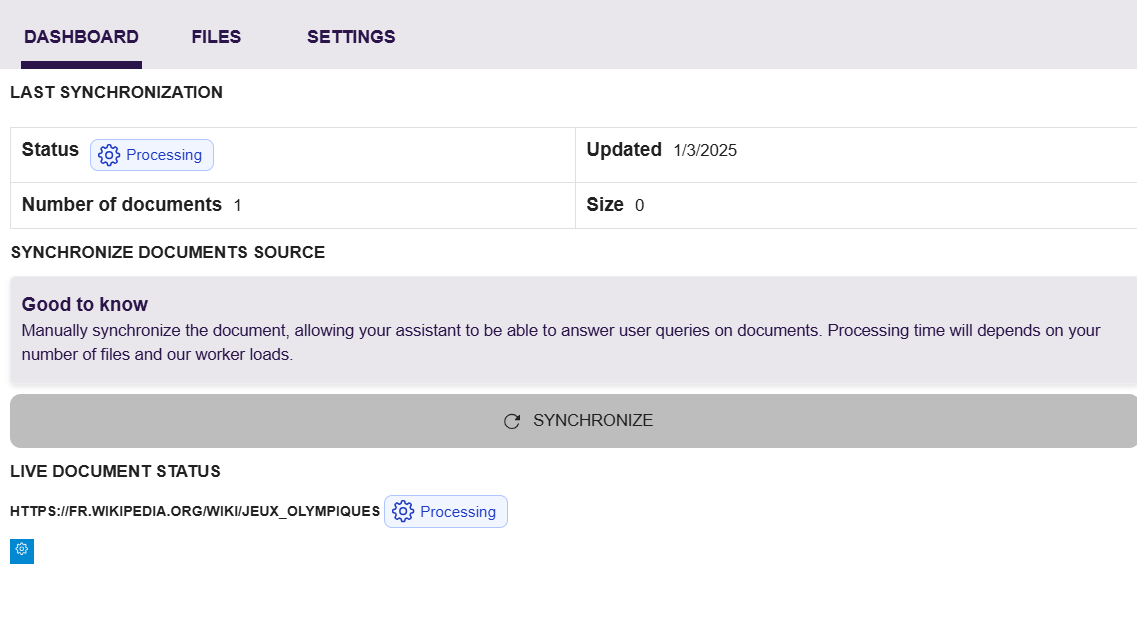
Task: Click the Status label in the table
Action: (50, 149)
